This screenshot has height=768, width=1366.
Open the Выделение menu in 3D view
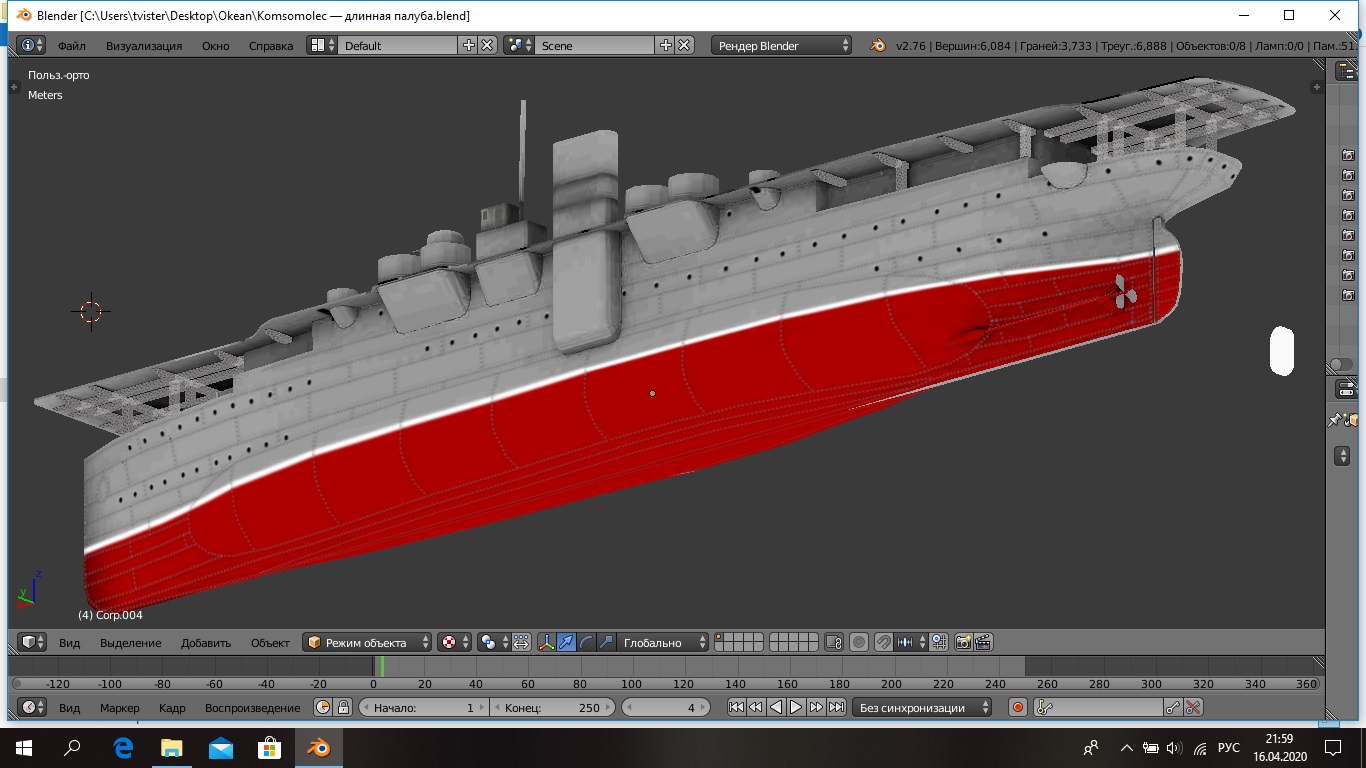(x=130, y=643)
